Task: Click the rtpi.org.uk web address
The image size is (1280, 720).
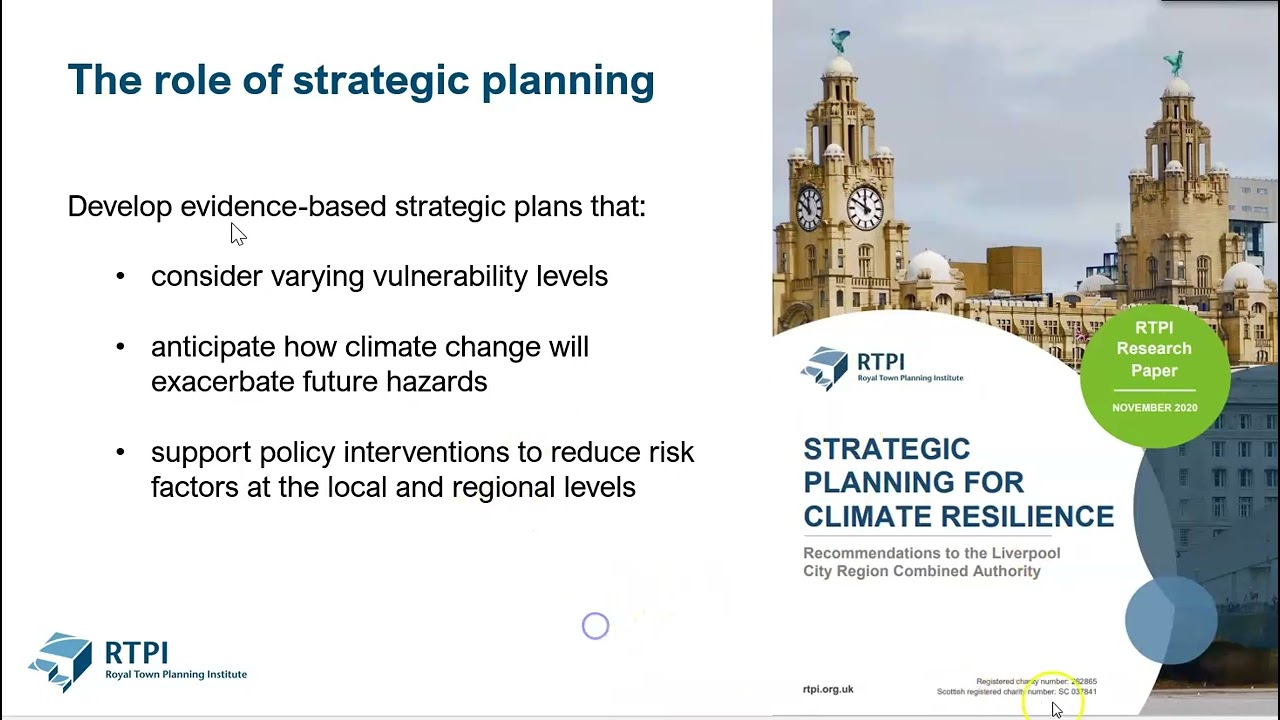Action: [828, 689]
